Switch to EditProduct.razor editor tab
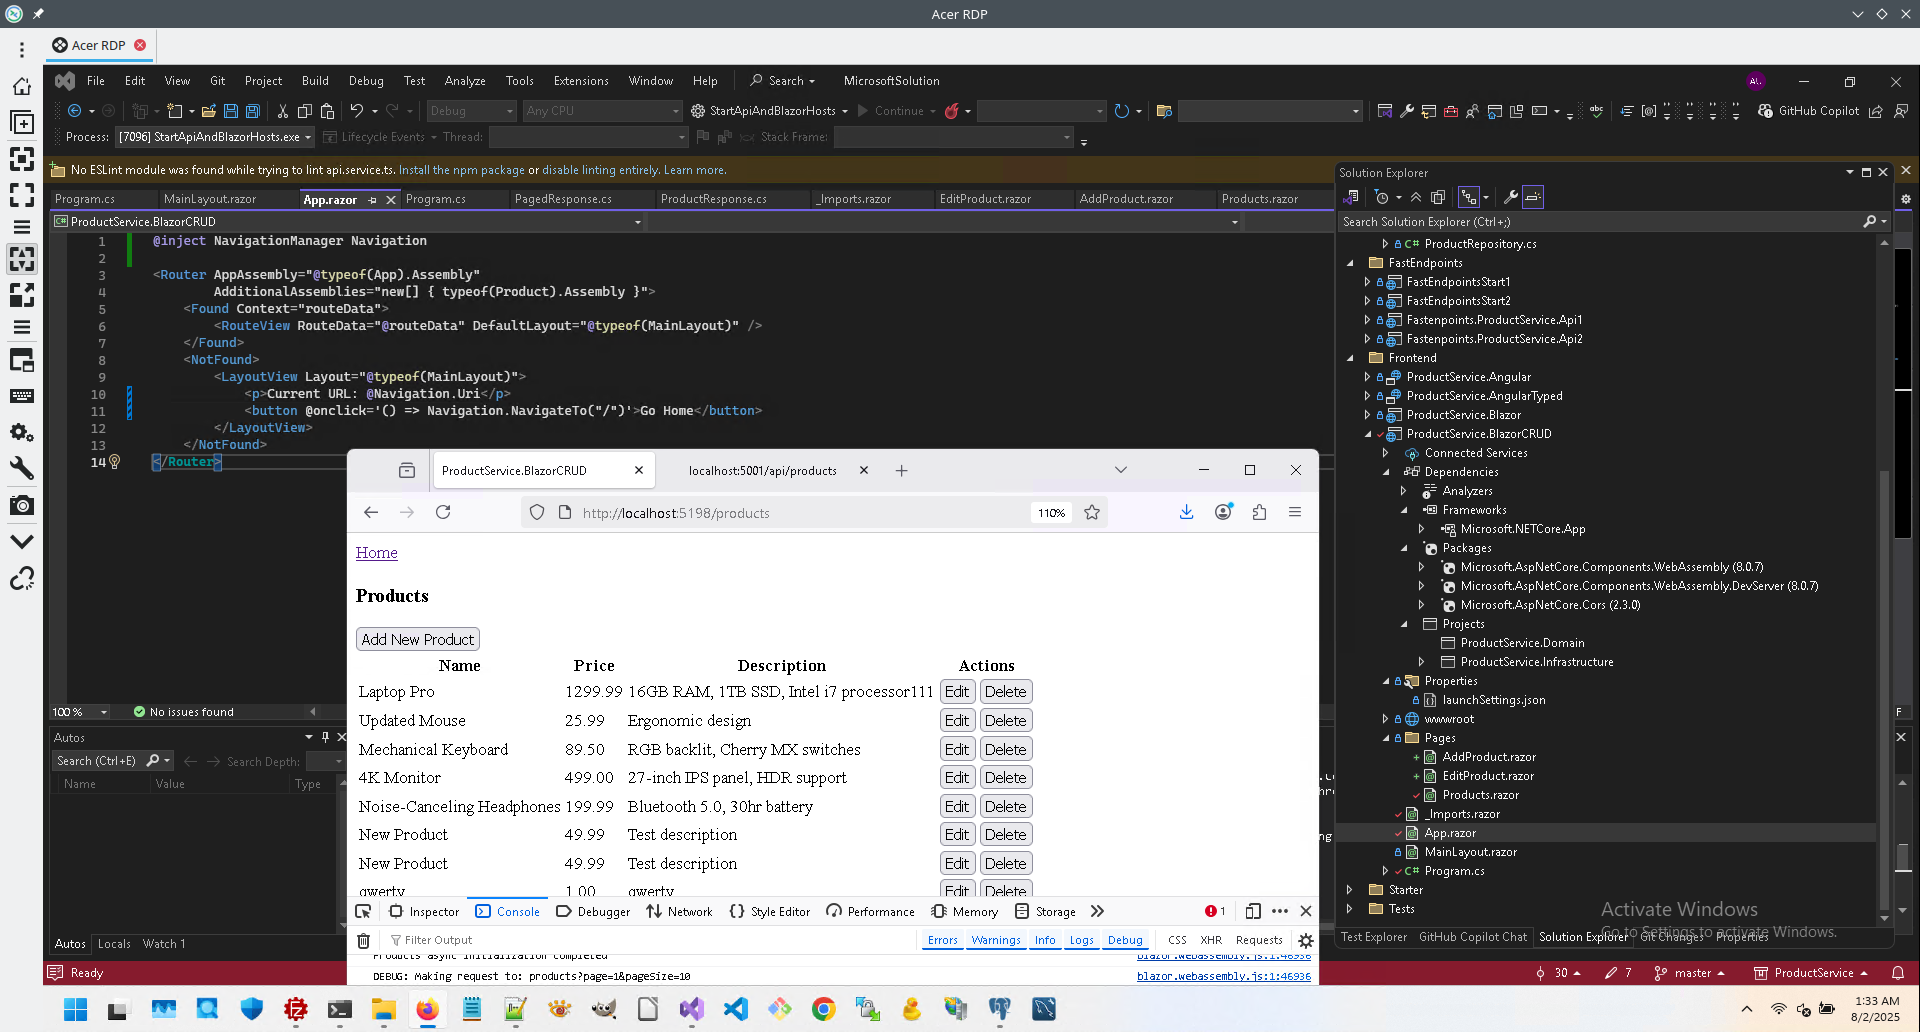The width and height of the screenshot is (1920, 1032). (985, 199)
